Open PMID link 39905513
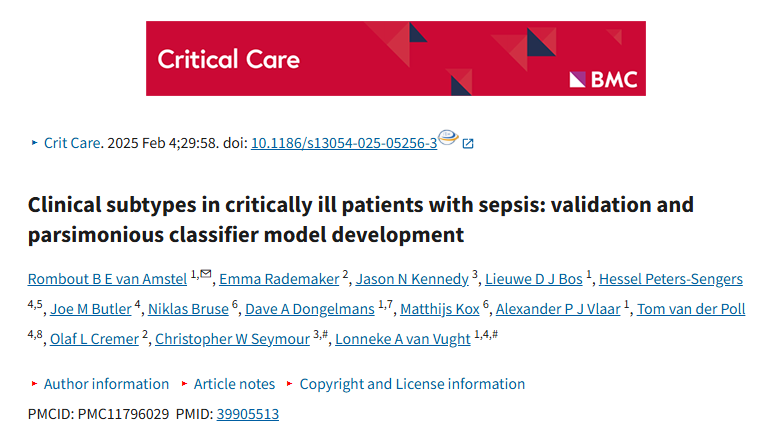The height and width of the screenshot is (441, 775). point(248,414)
